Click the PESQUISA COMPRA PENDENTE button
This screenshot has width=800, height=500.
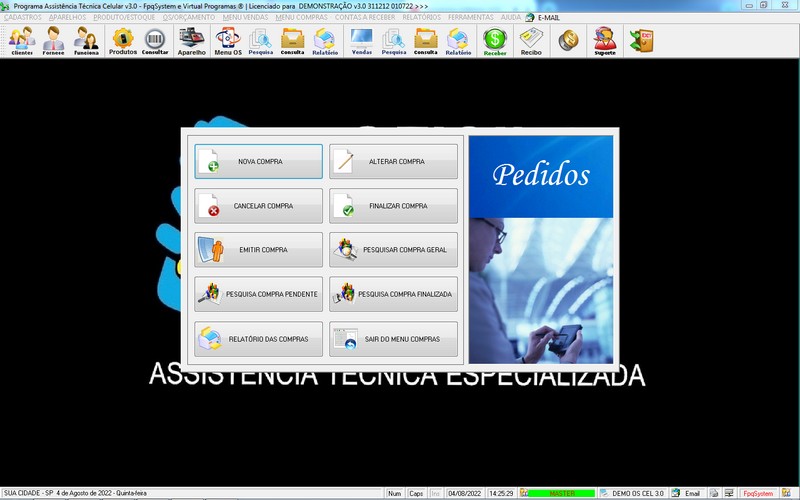click(x=258, y=294)
